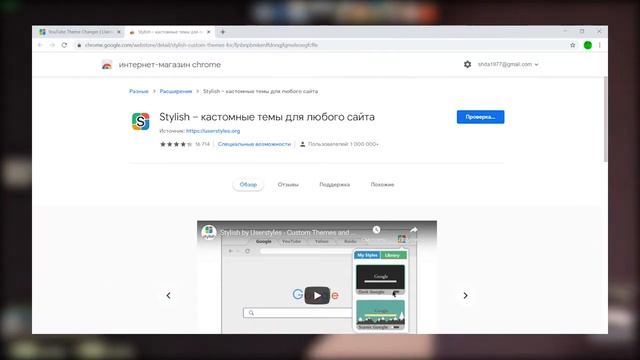
Task: Click the padlock site info icon
Action: pyautogui.click(x=79, y=45)
